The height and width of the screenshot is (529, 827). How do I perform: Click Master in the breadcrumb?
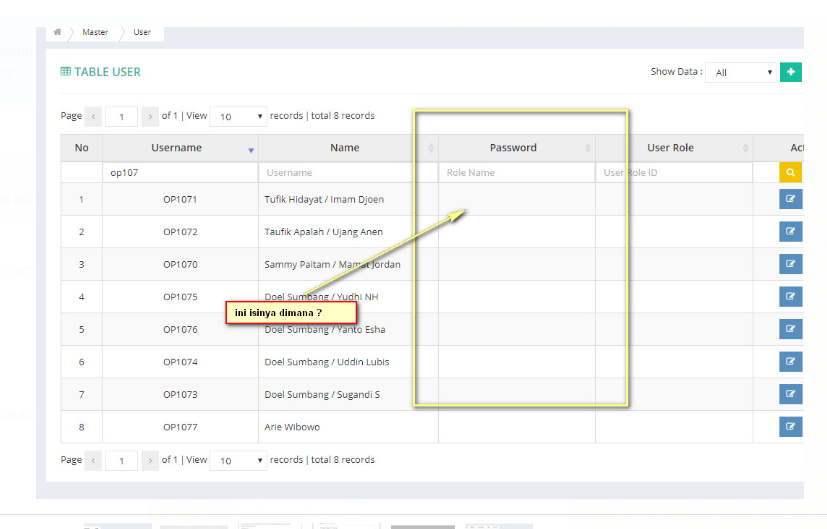tap(95, 32)
